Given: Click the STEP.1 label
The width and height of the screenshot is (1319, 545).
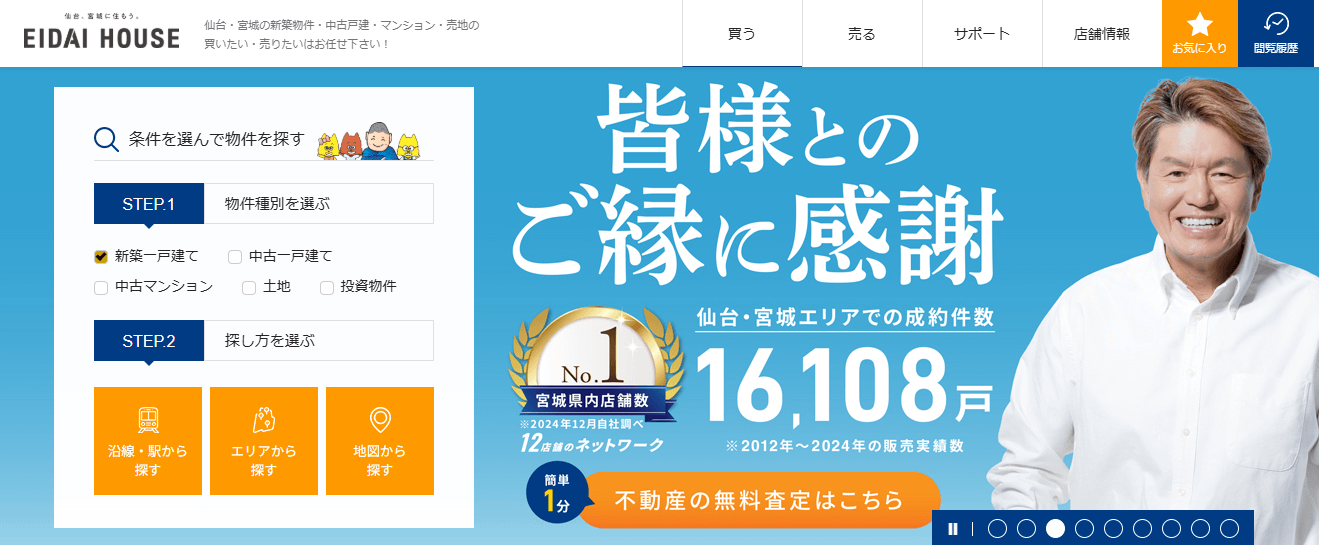Looking at the screenshot, I should [149, 204].
